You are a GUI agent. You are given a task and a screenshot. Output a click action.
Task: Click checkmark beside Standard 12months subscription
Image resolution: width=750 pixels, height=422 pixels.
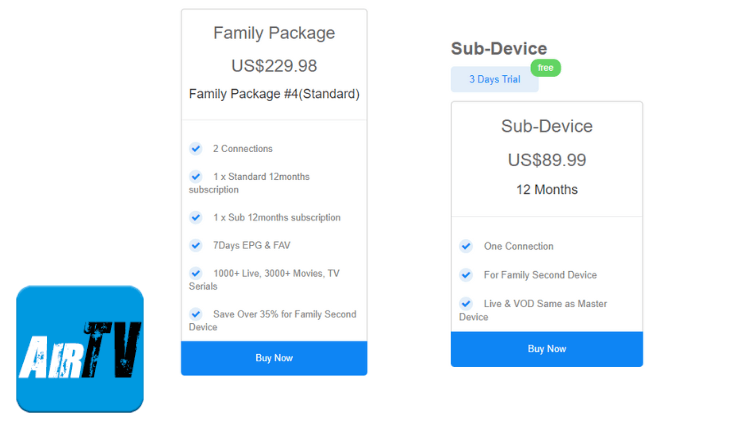196,176
